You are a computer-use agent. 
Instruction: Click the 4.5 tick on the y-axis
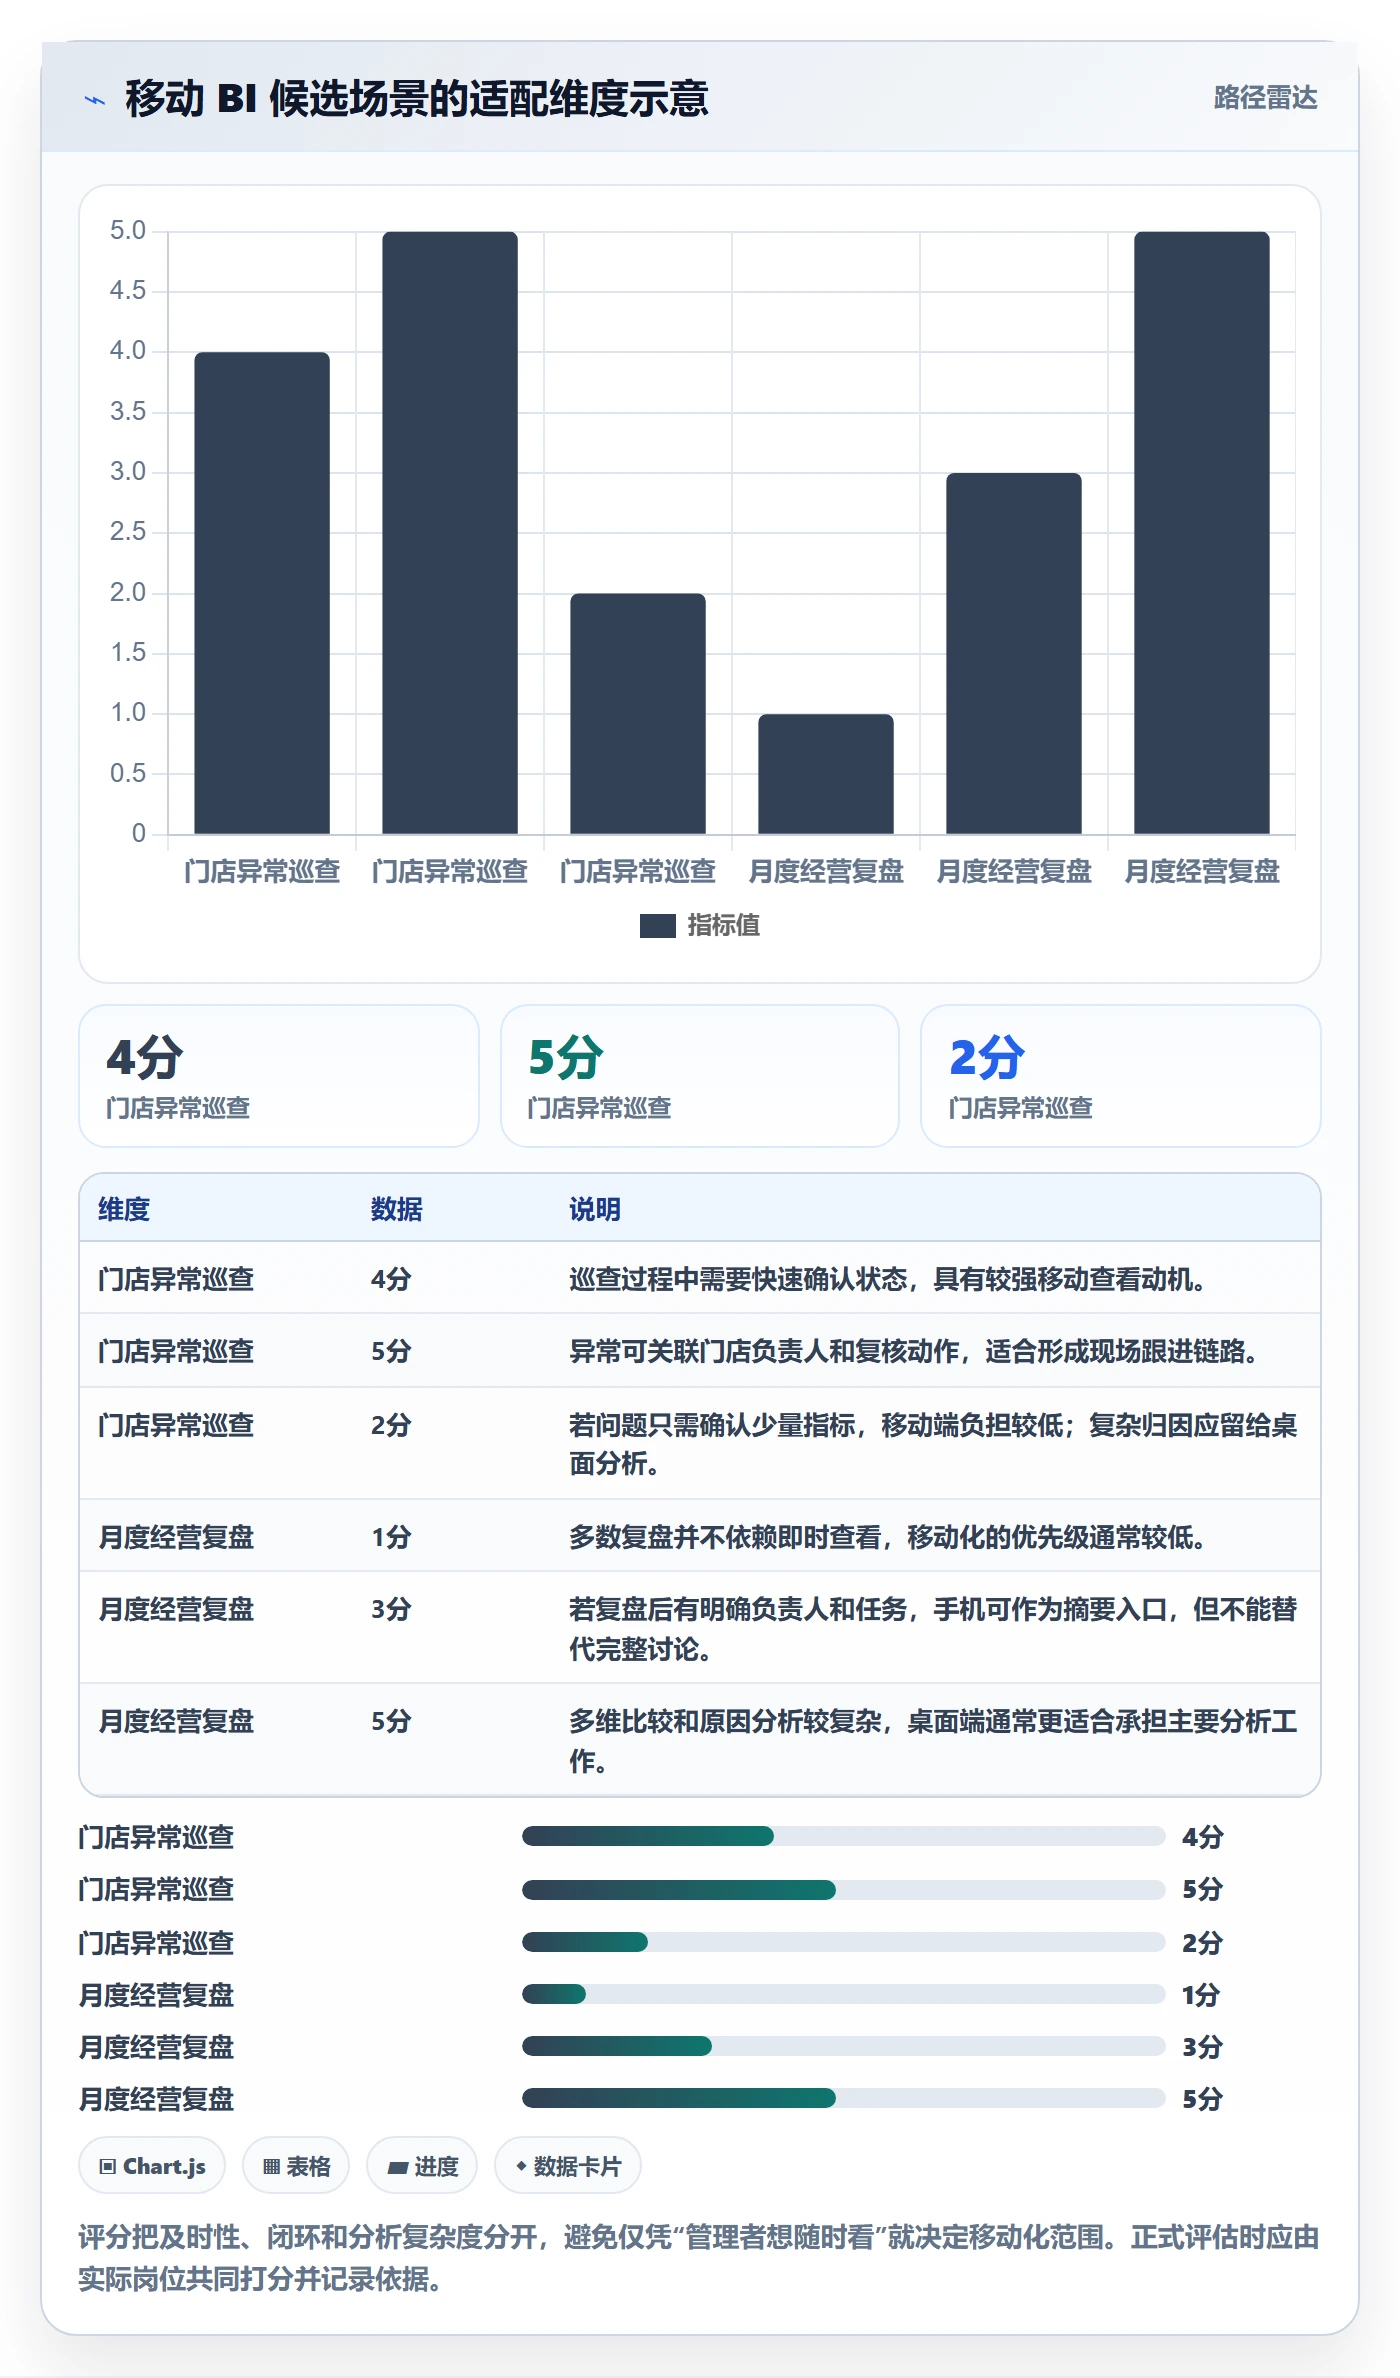[128, 291]
